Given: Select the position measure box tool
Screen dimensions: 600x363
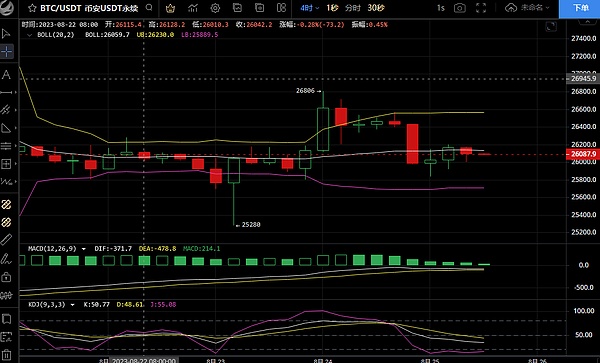Looking at the screenshot, I should (6, 164).
